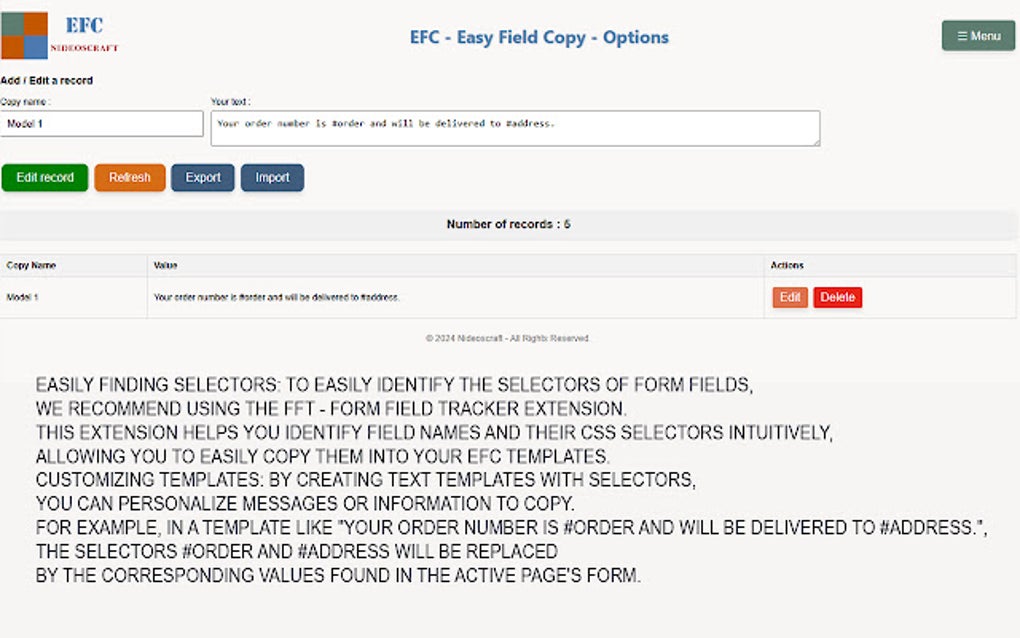Image resolution: width=1020 pixels, height=638 pixels.
Task: Click the Copy Name column header
Action: tap(32, 266)
